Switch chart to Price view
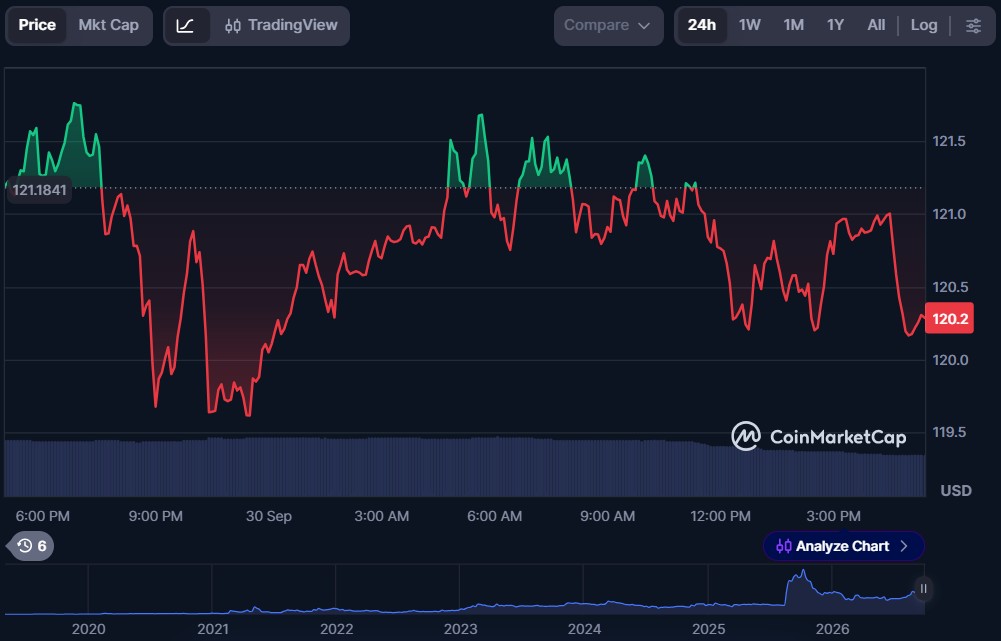 click(x=37, y=26)
